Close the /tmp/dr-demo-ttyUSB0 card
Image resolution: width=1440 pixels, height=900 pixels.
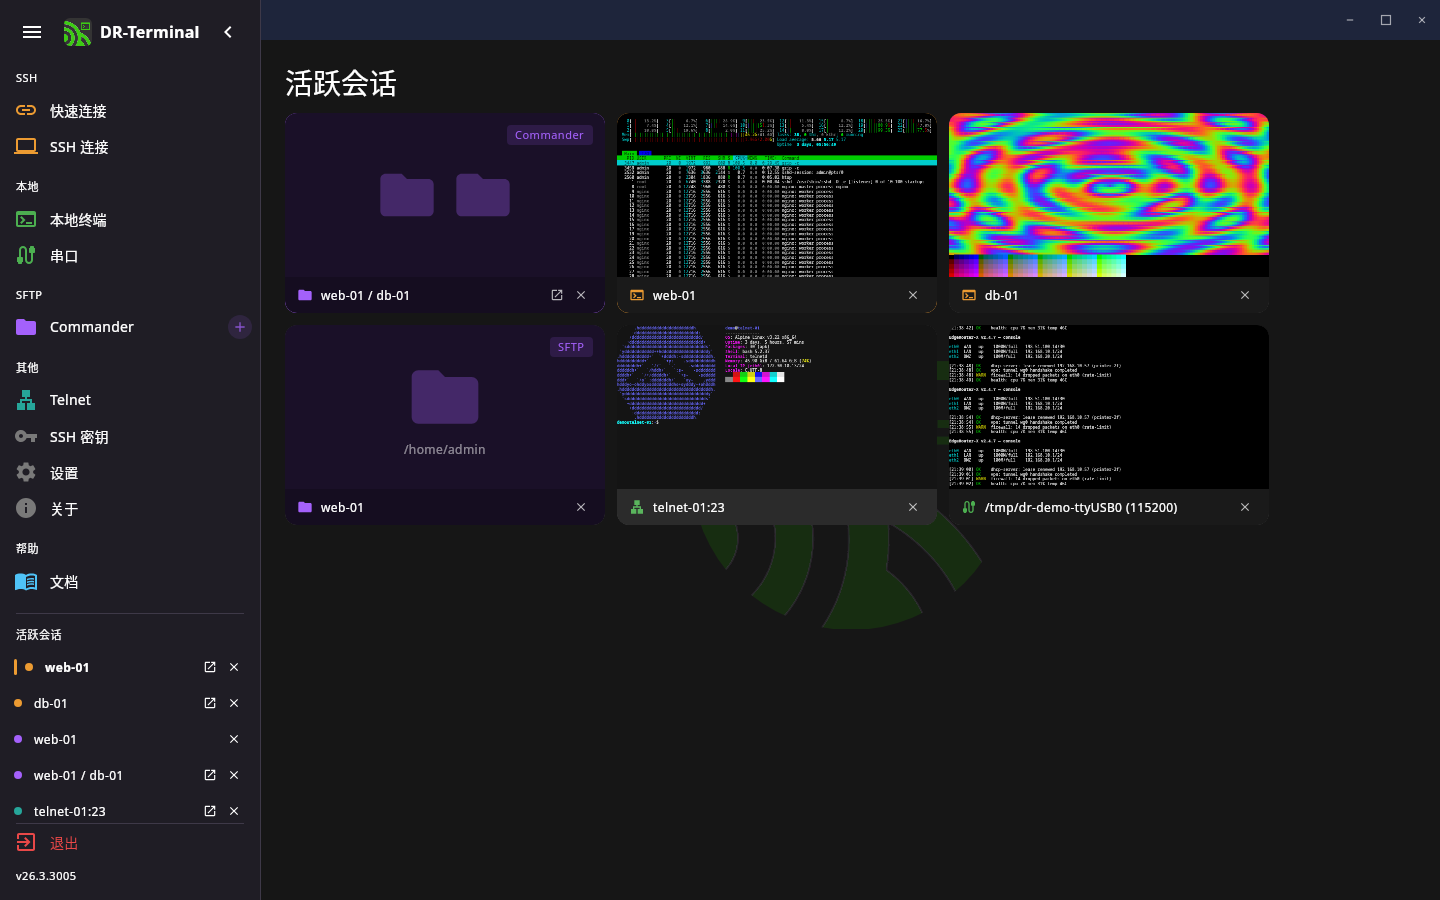coord(1245,507)
